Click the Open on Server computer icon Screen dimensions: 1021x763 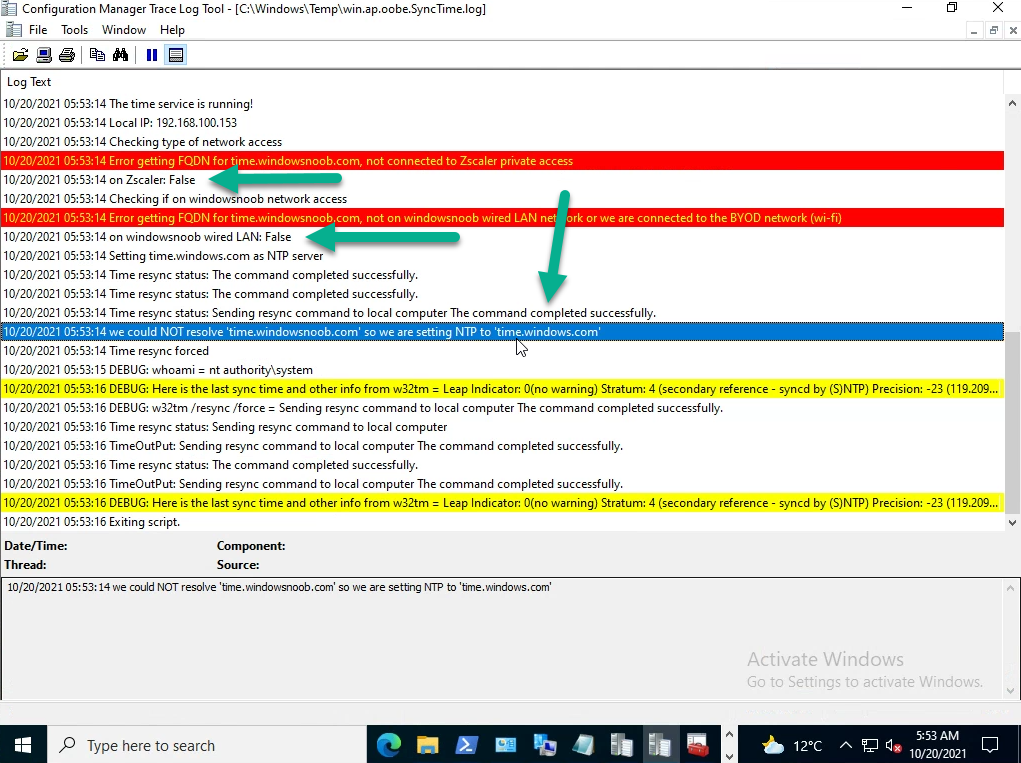click(44, 55)
